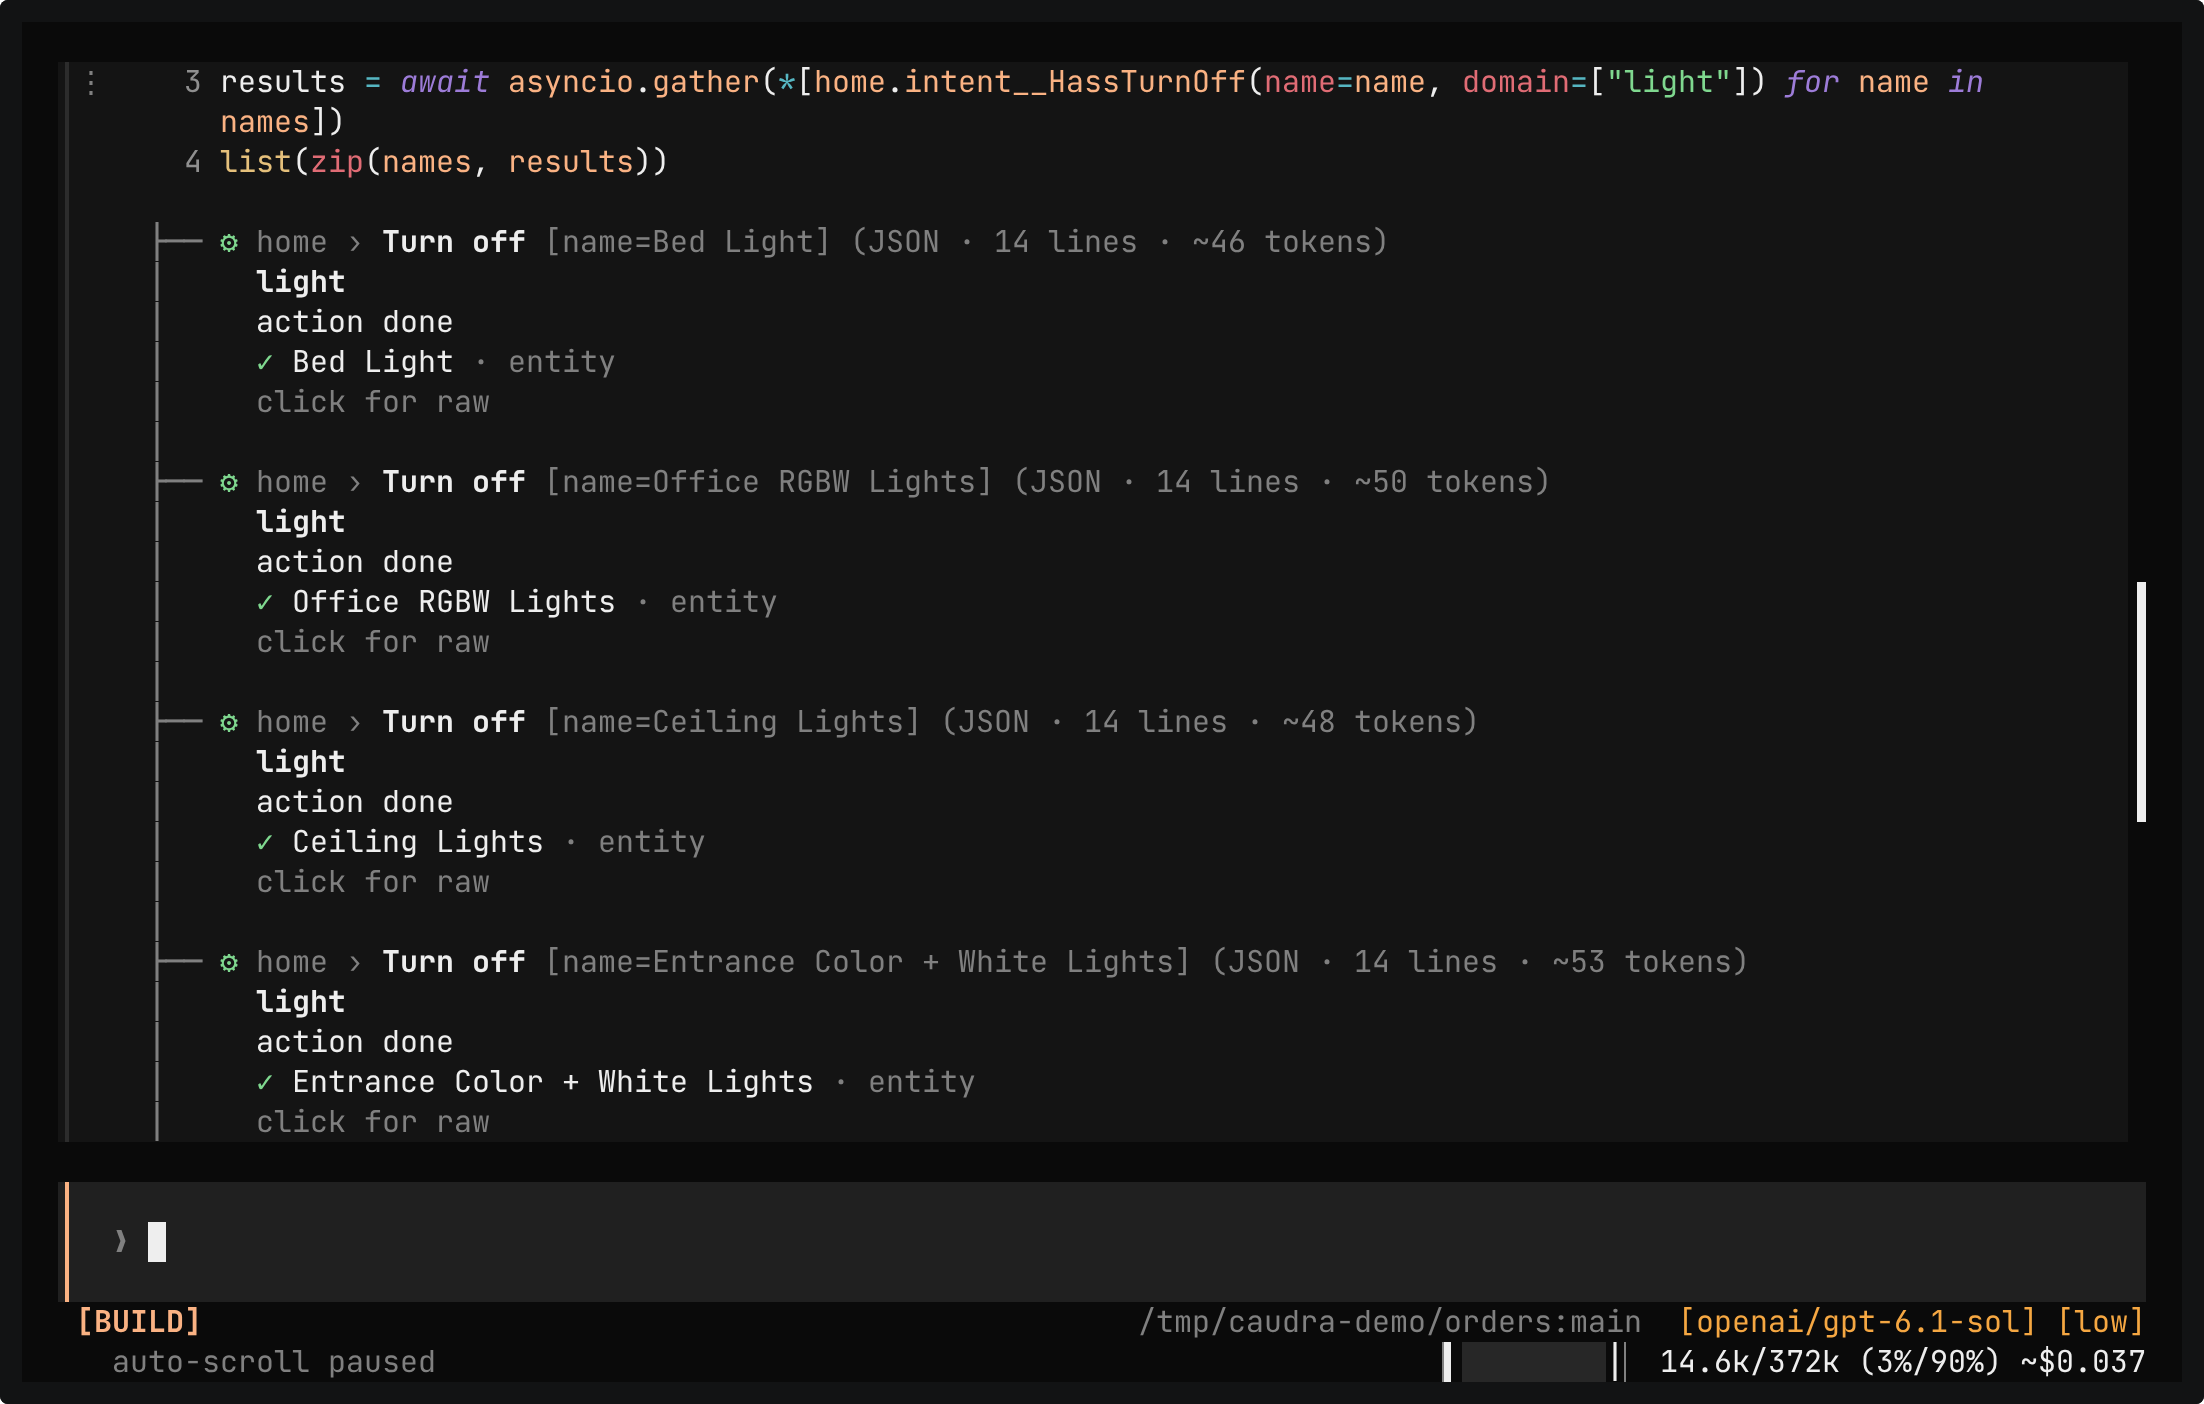
Task: Focus the command prompt input field
Action: 1106,1241
